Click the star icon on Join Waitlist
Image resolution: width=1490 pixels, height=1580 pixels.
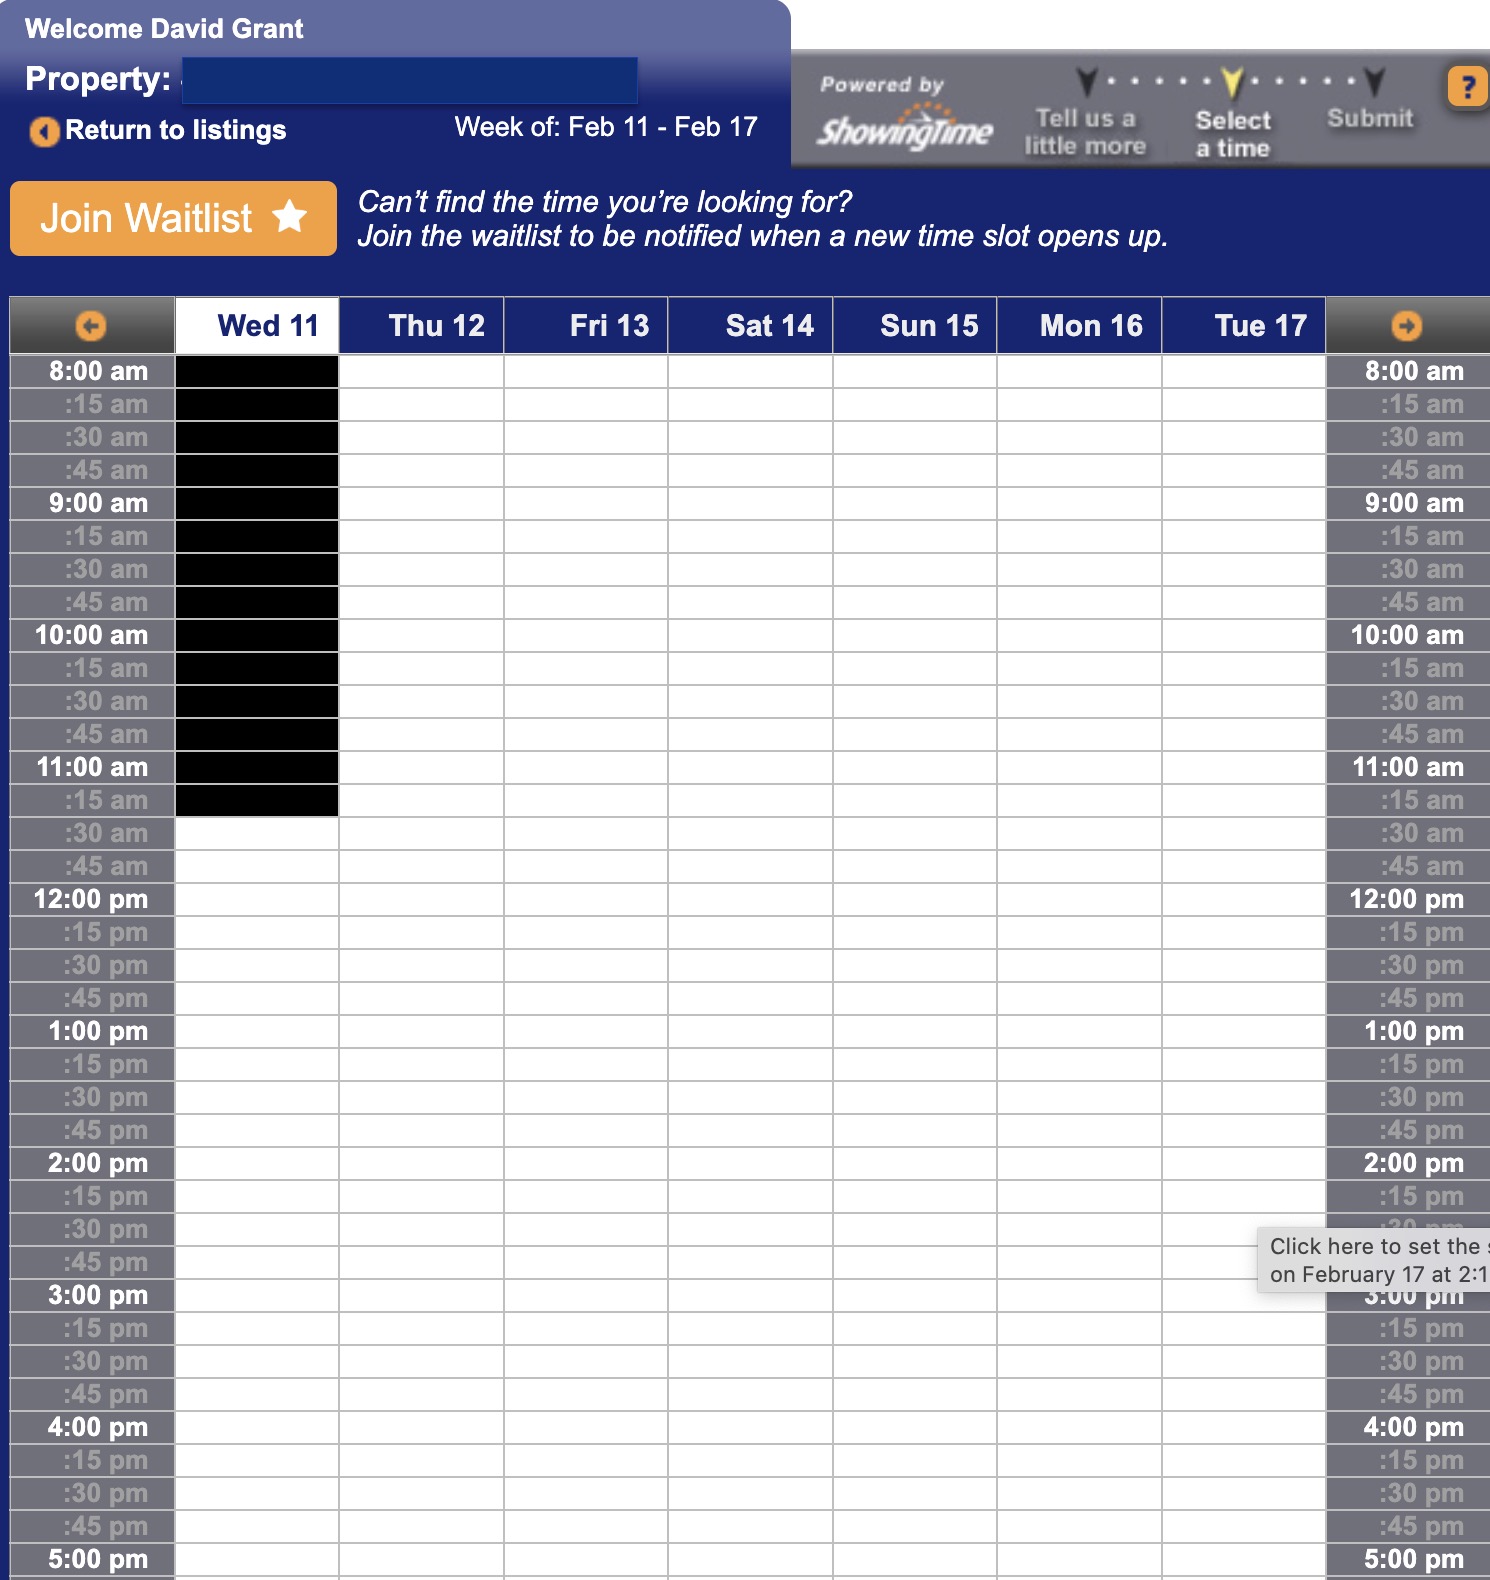[x=290, y=216]
